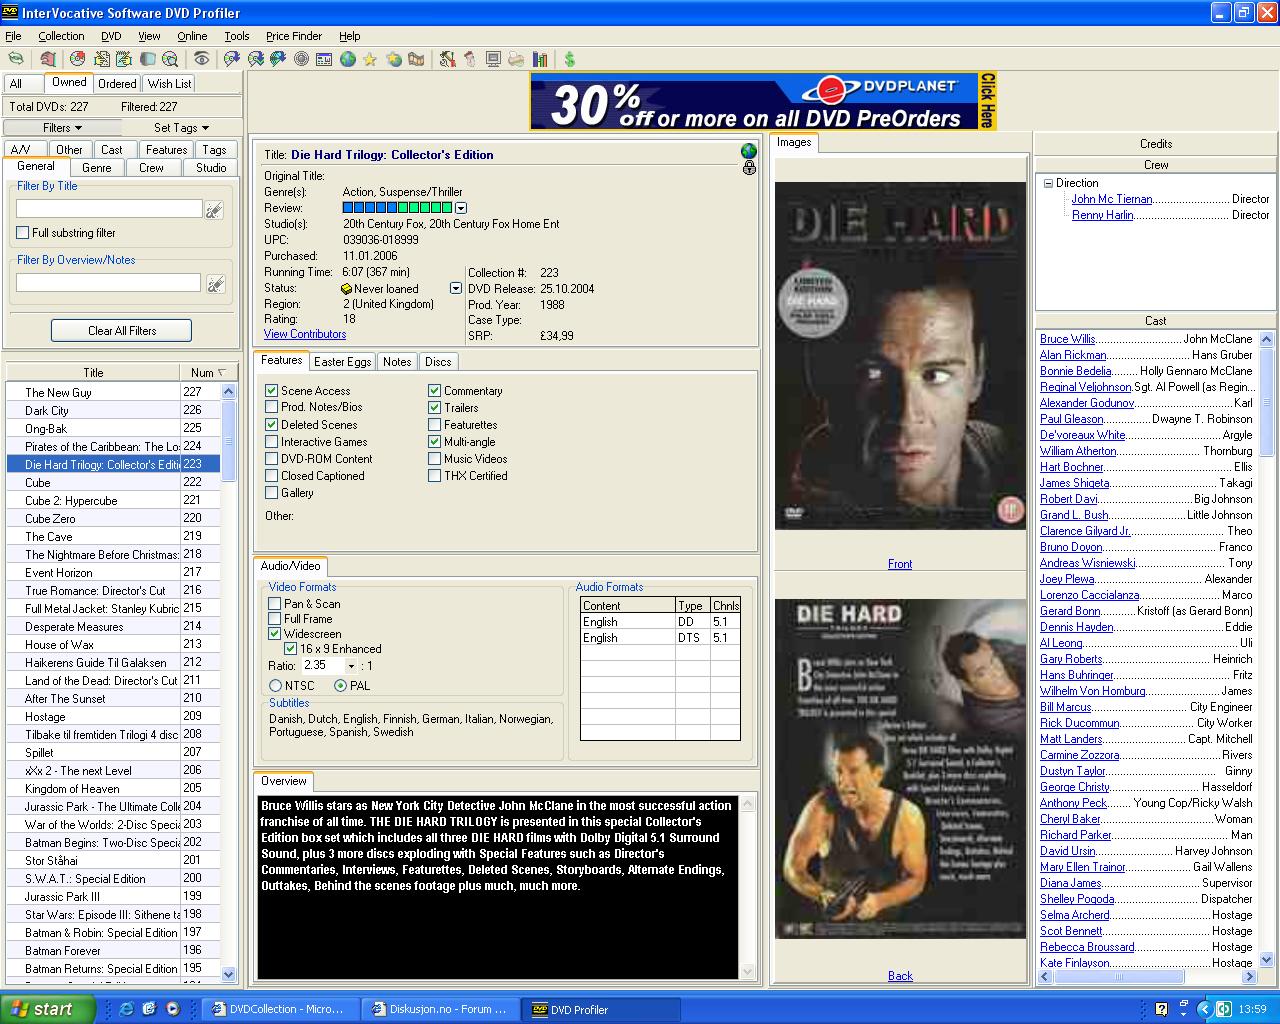The height and width of the screenshot is (1024, 1280).
Task: Open the Price Finder menu
Action: click(x=294, y=36)
